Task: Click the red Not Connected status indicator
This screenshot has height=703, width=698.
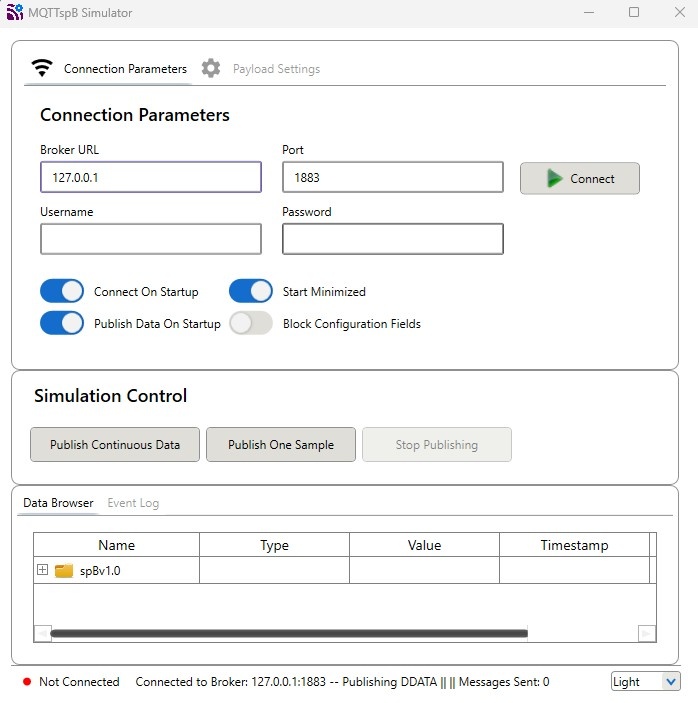Action: [27, 682]
